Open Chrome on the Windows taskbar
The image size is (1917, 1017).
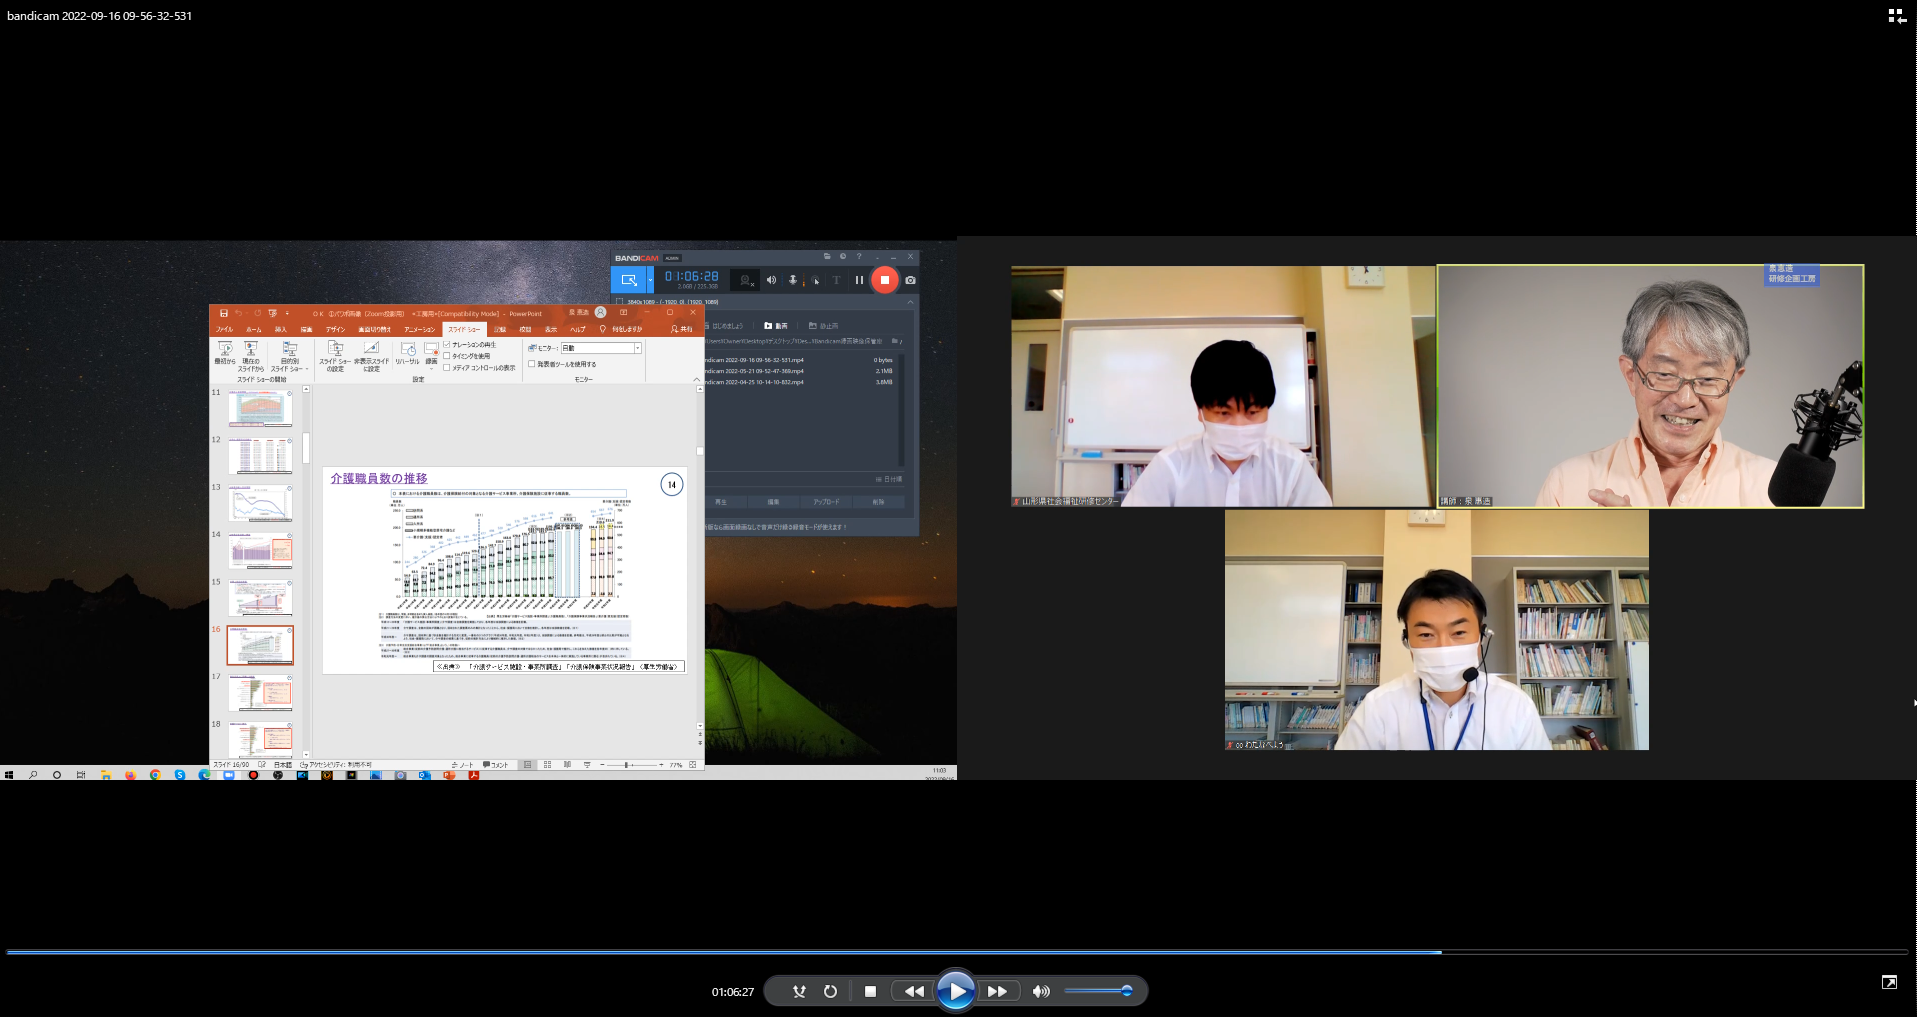pyautogui.click(x=155, y=775)
